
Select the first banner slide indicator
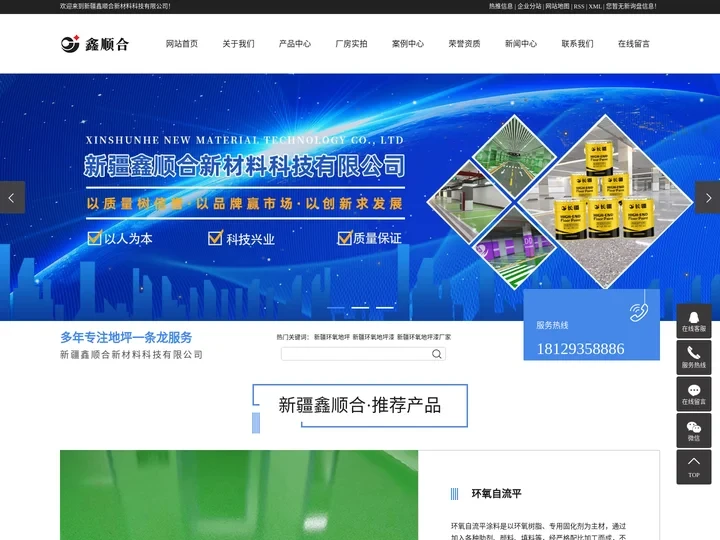336,308
